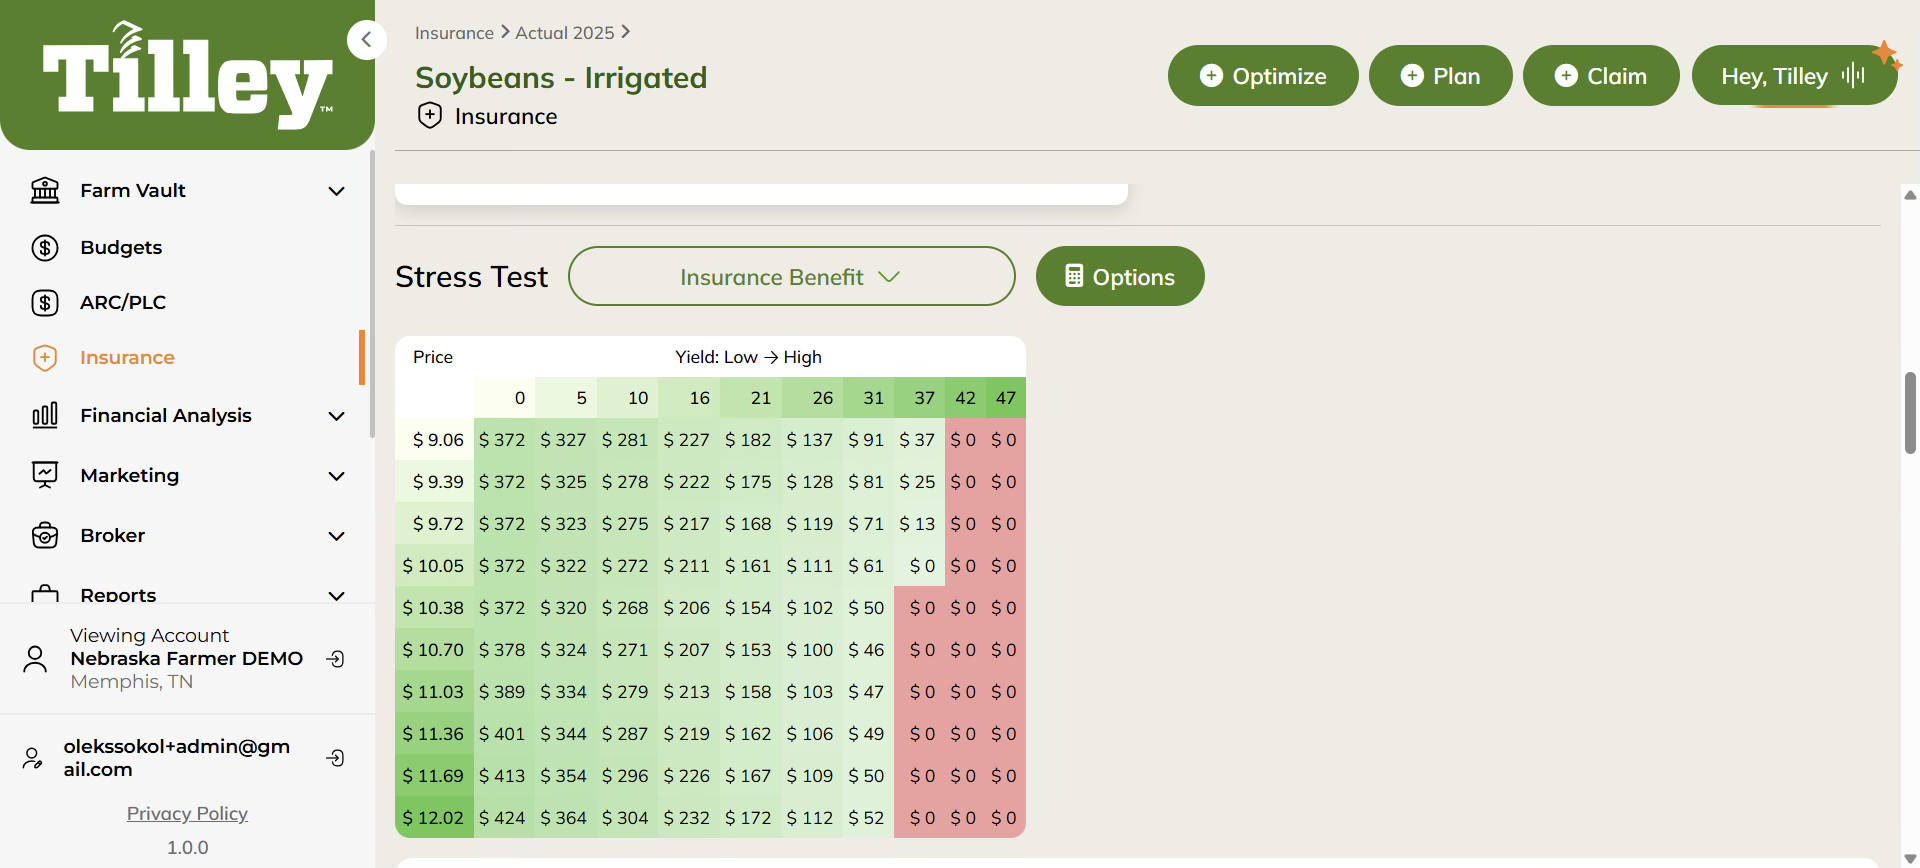Viewport: 1920px width, 868px height.
Task: Click the sidebar scrollbar
Action: 372,294
